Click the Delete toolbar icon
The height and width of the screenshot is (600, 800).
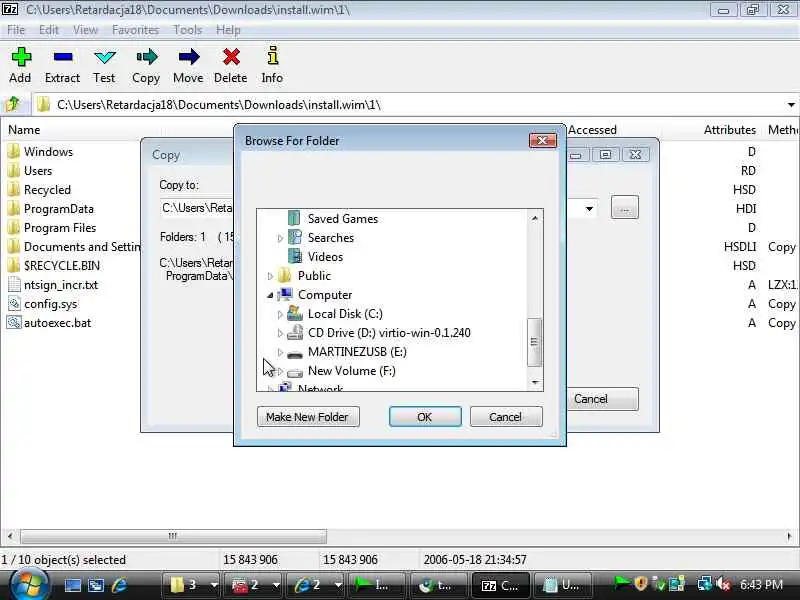(231, 57)
